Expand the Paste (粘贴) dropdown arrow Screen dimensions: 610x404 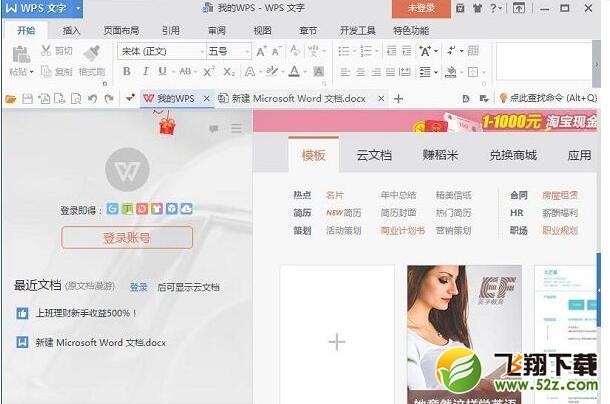32,72
